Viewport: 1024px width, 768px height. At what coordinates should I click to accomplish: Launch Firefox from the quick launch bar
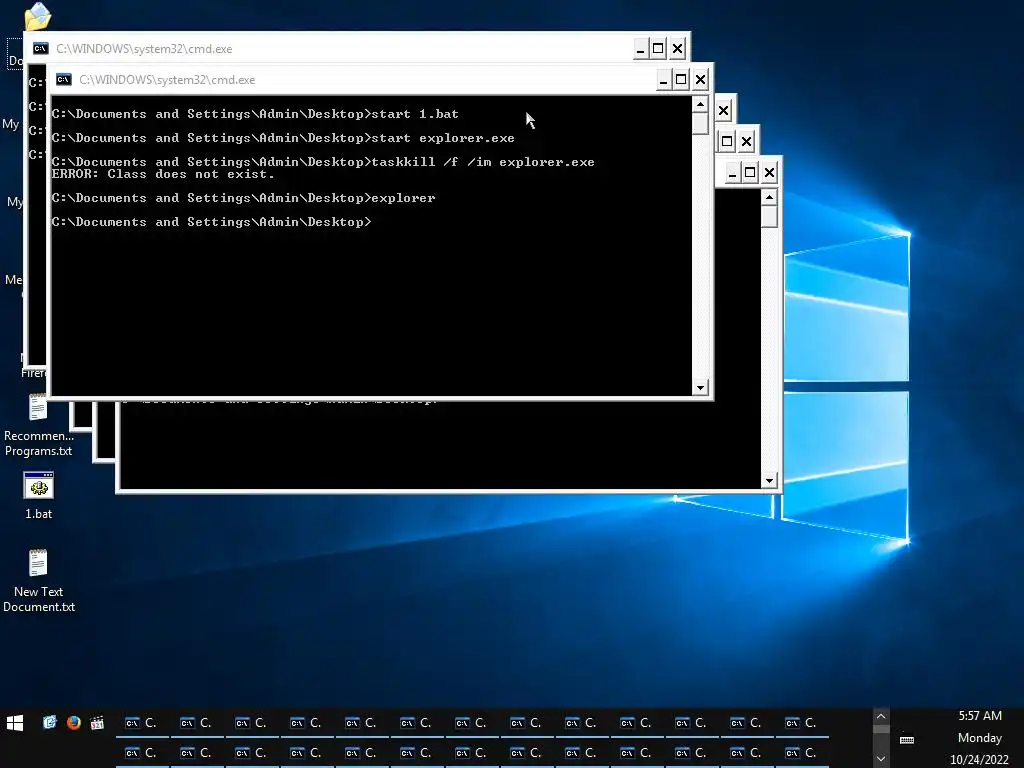click(74, 722)
